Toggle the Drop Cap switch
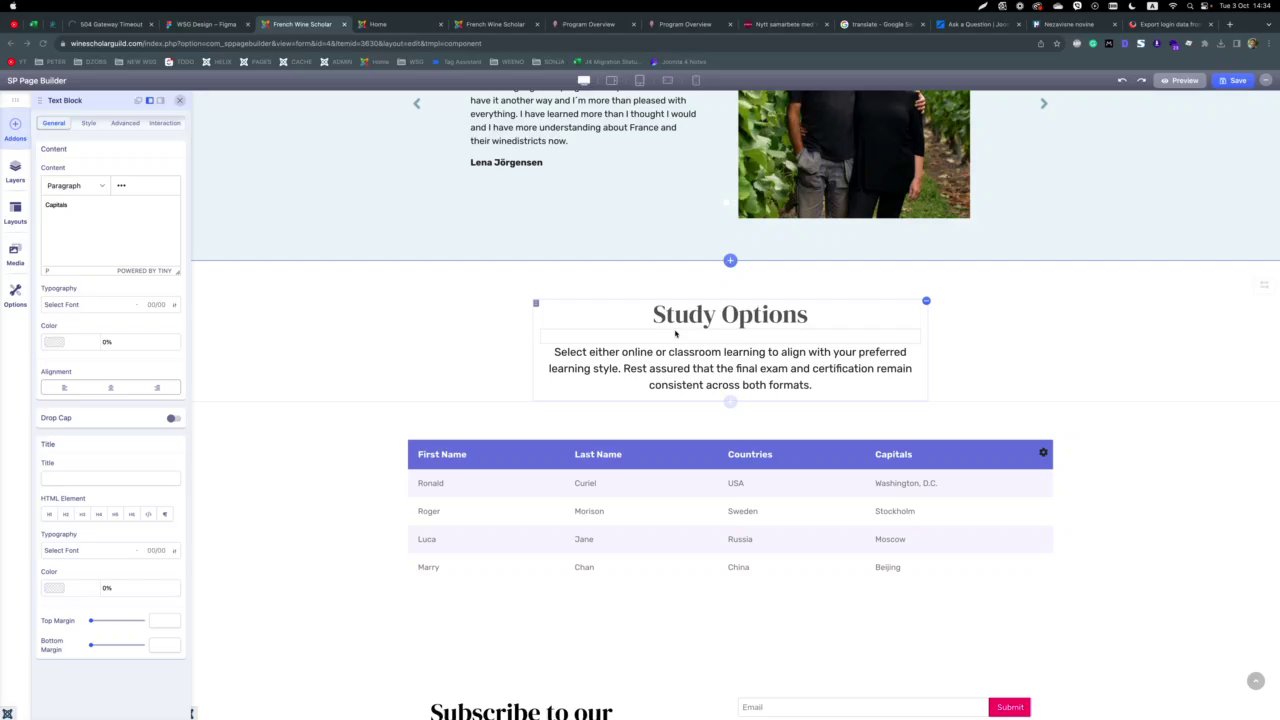Screen dimensions: 1280x720 (x=173, y=418)
